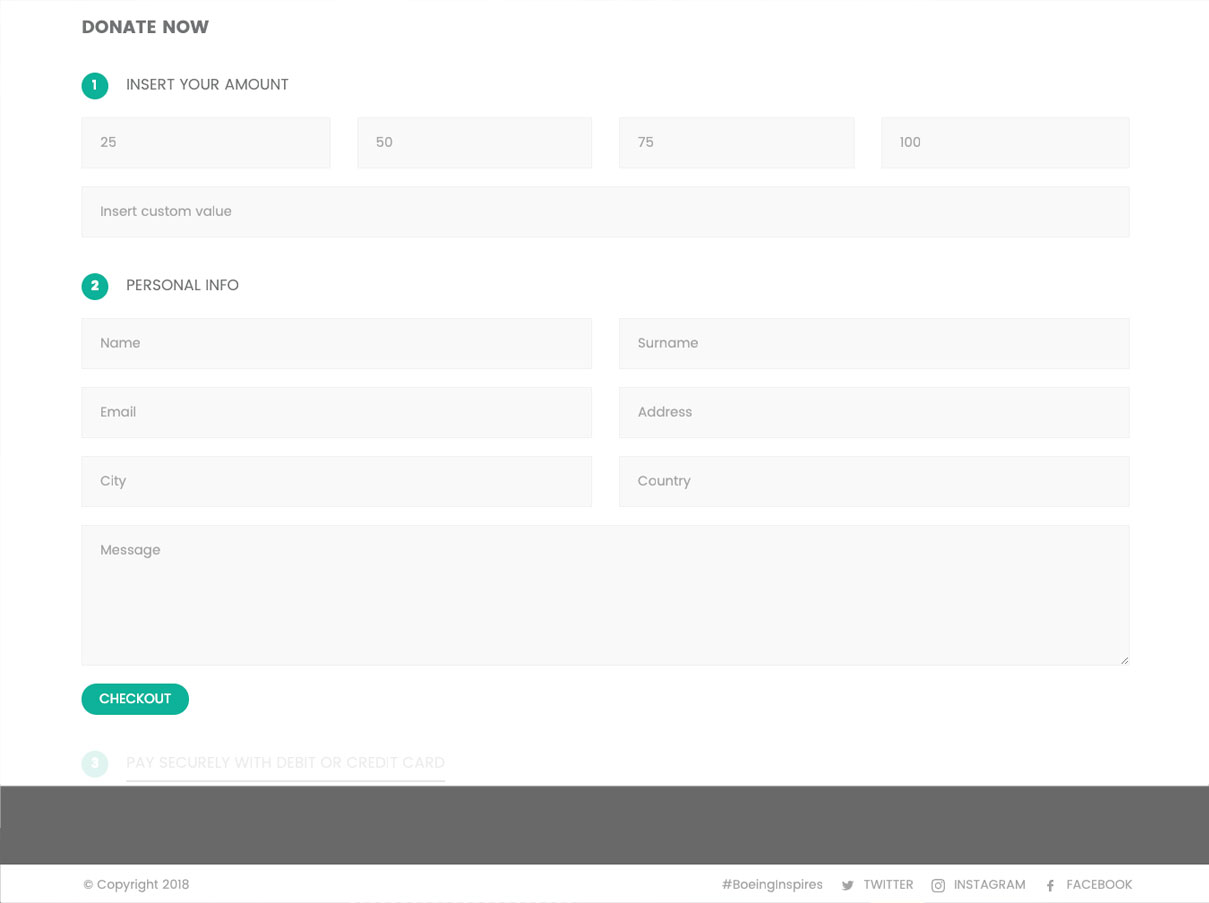
Task: Click the Instagram camera icon
Action: coord(938,885)
